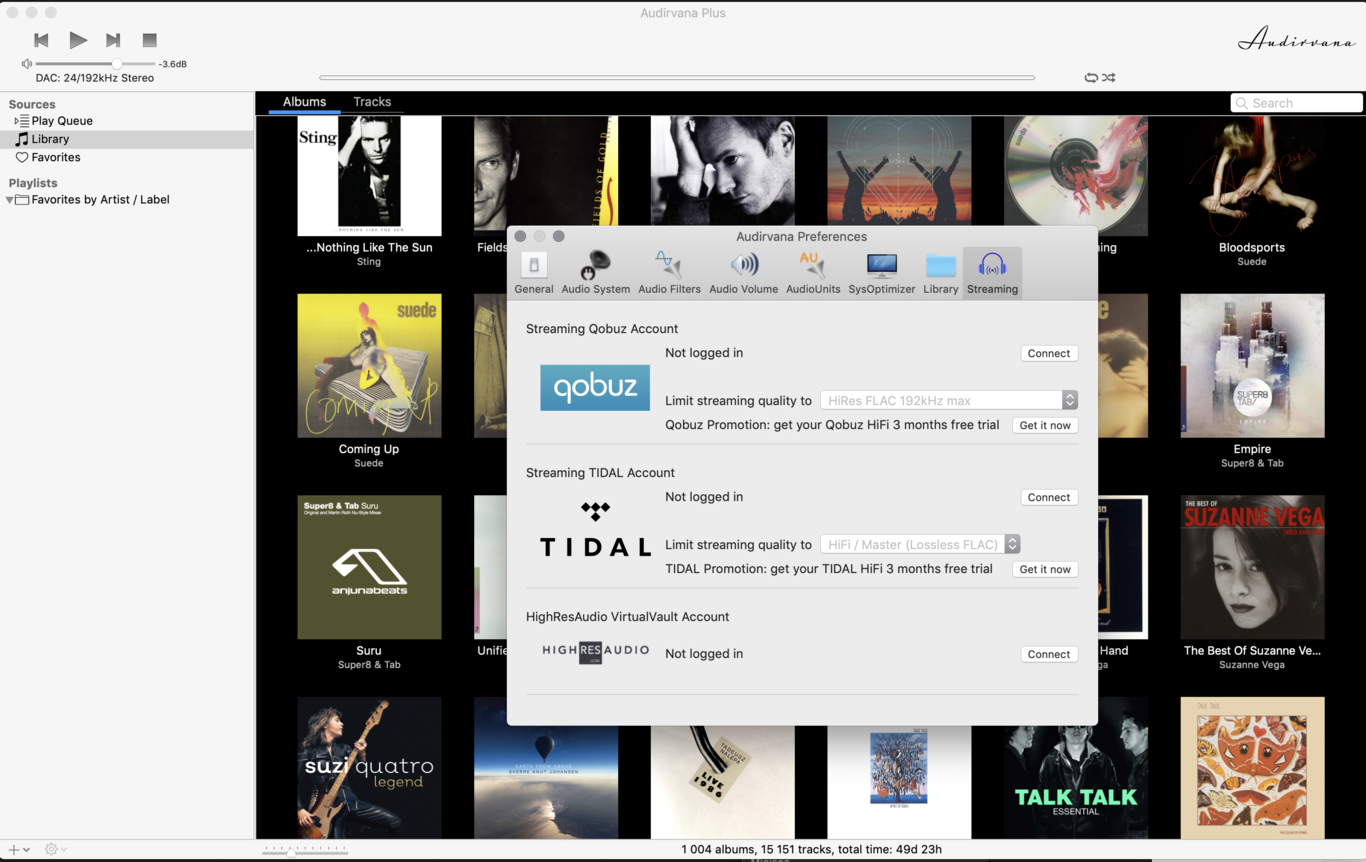Connect the HighResAudio VirtualVault account
Screen dimensions: 1366x862
[x=1049, y=654]
